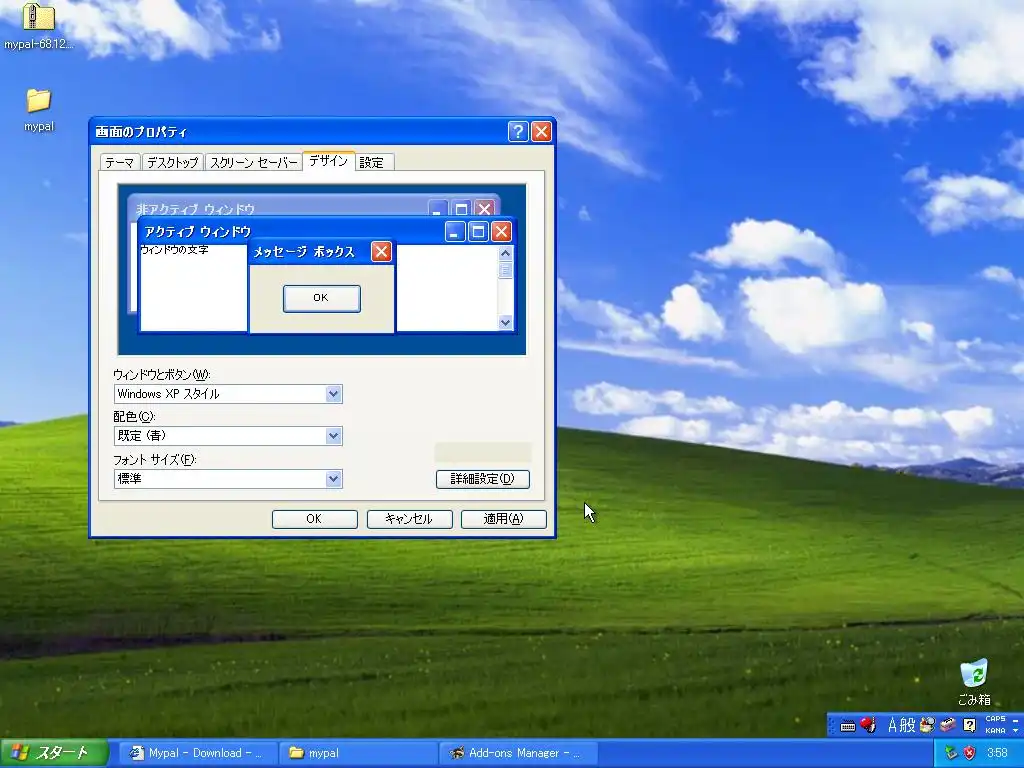Open the language bar options arrow
Image resolution: width=1024 pixels, height=768 pixels.
[1016, 731]
